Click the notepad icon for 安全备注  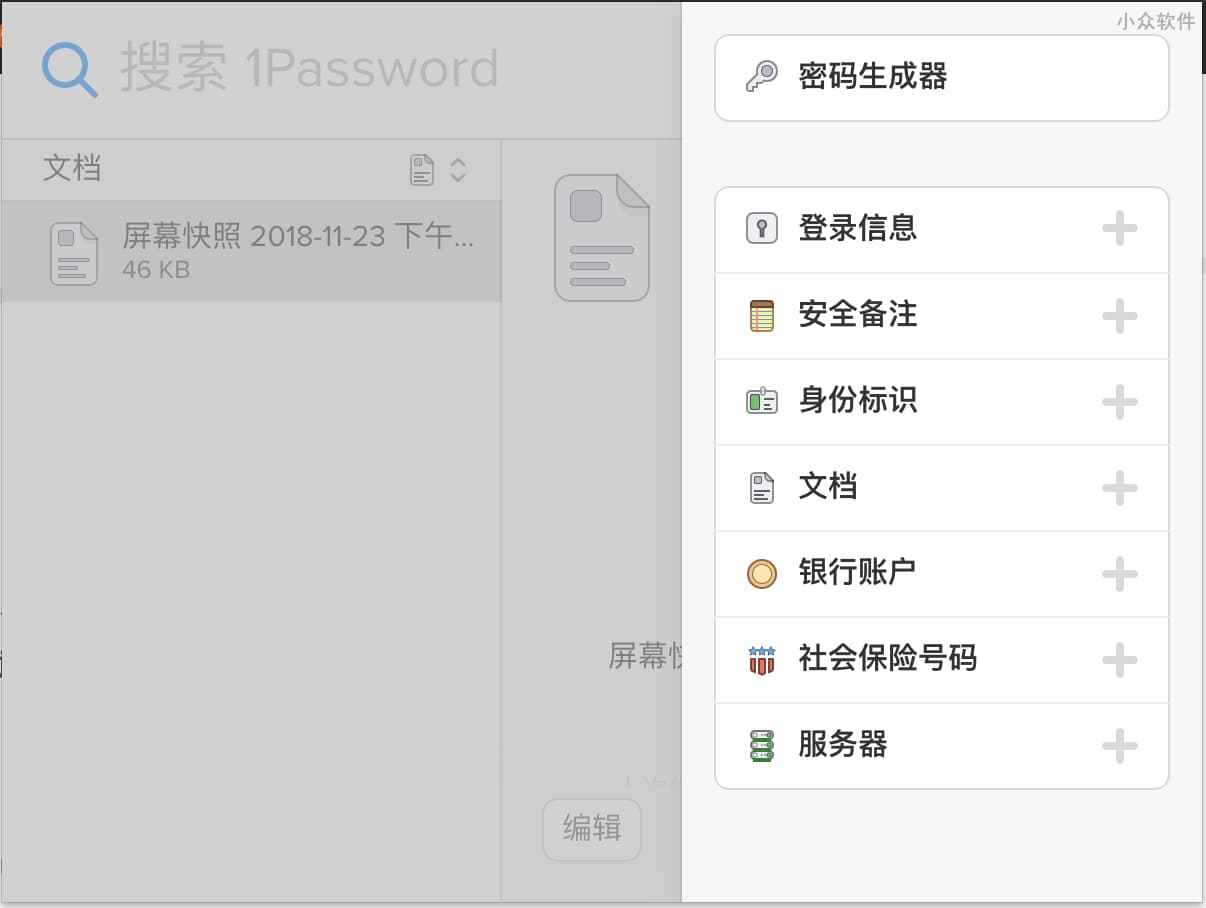(762, 315)
